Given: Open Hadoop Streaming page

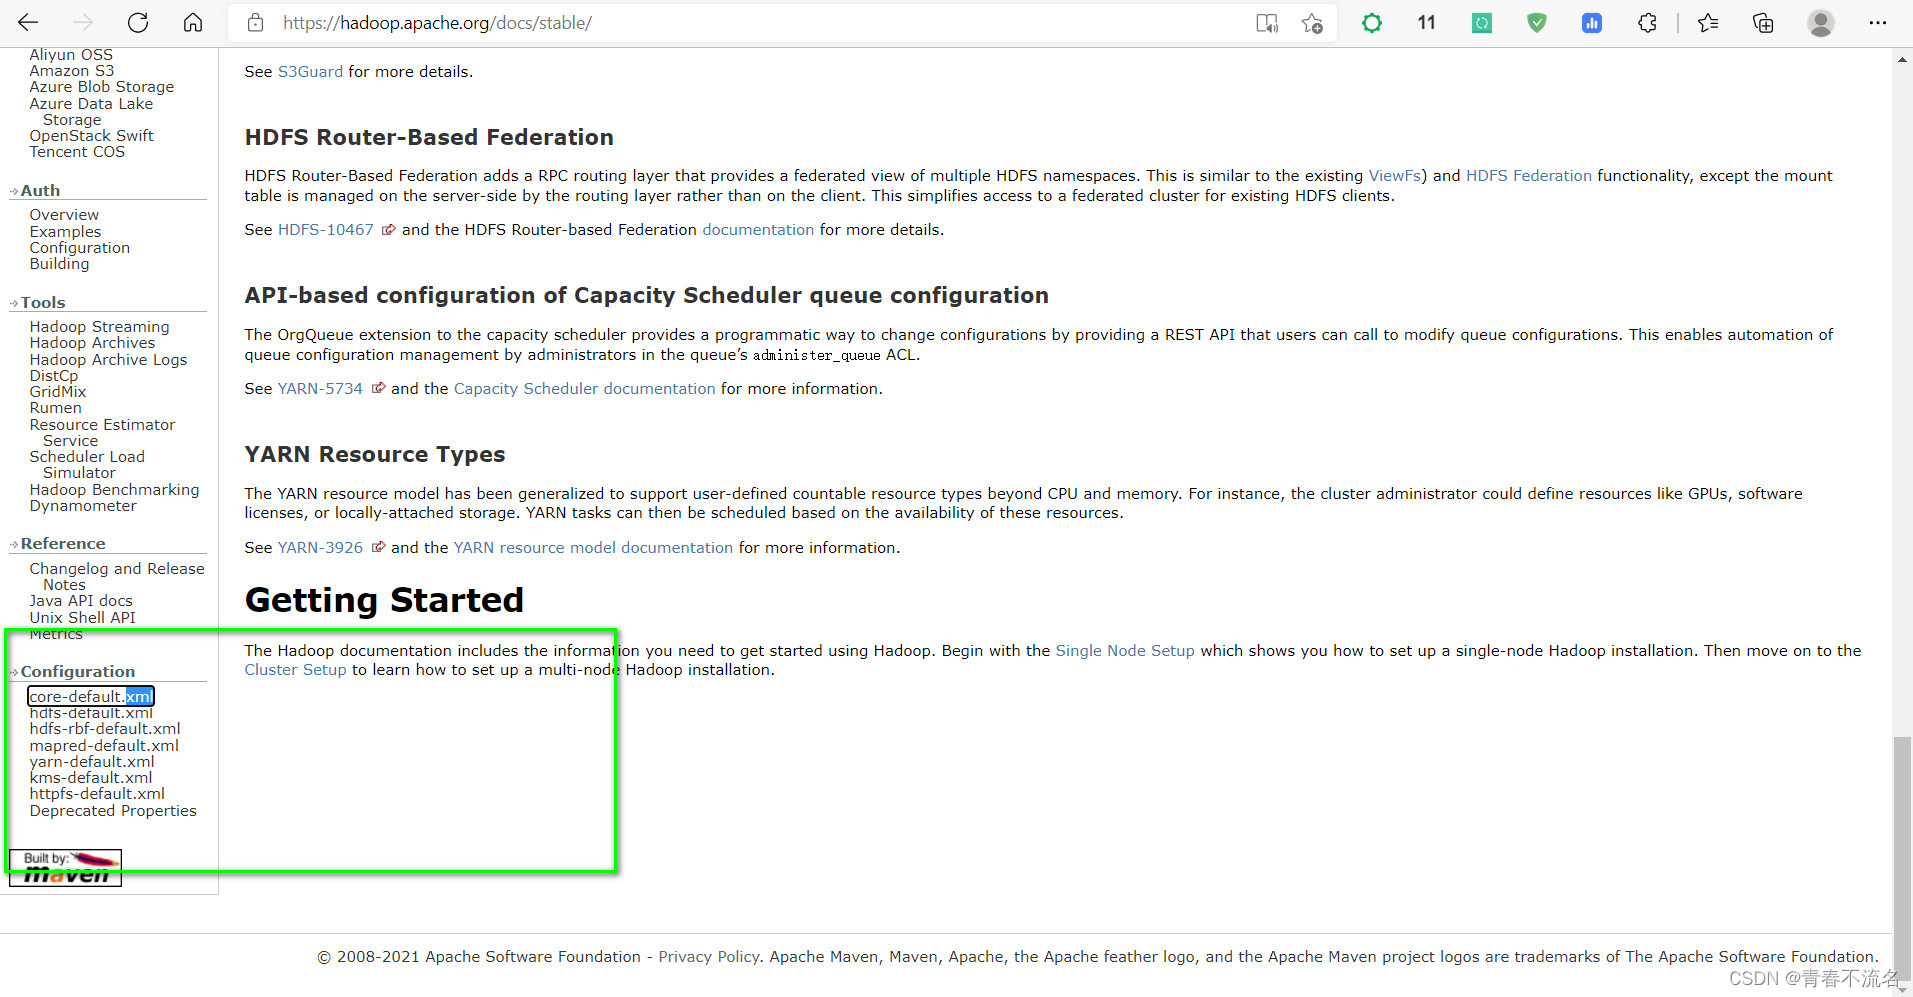Looking at the screenshot, I should click(99, 327).
